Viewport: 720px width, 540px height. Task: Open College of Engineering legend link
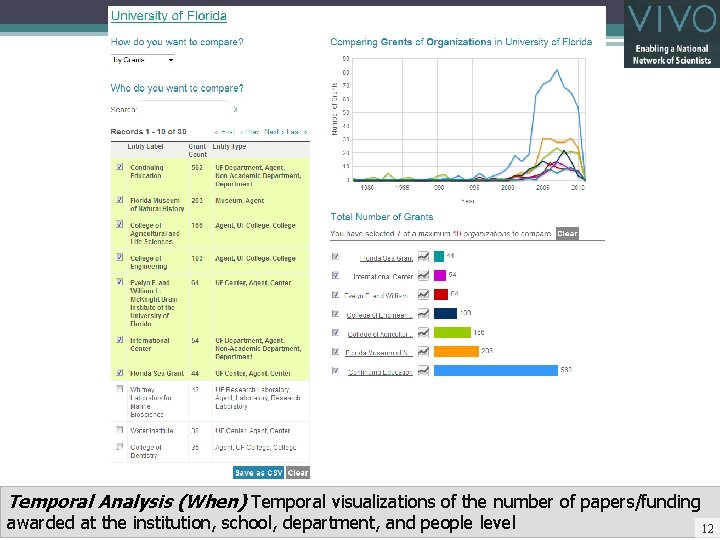tap(379, 315)
